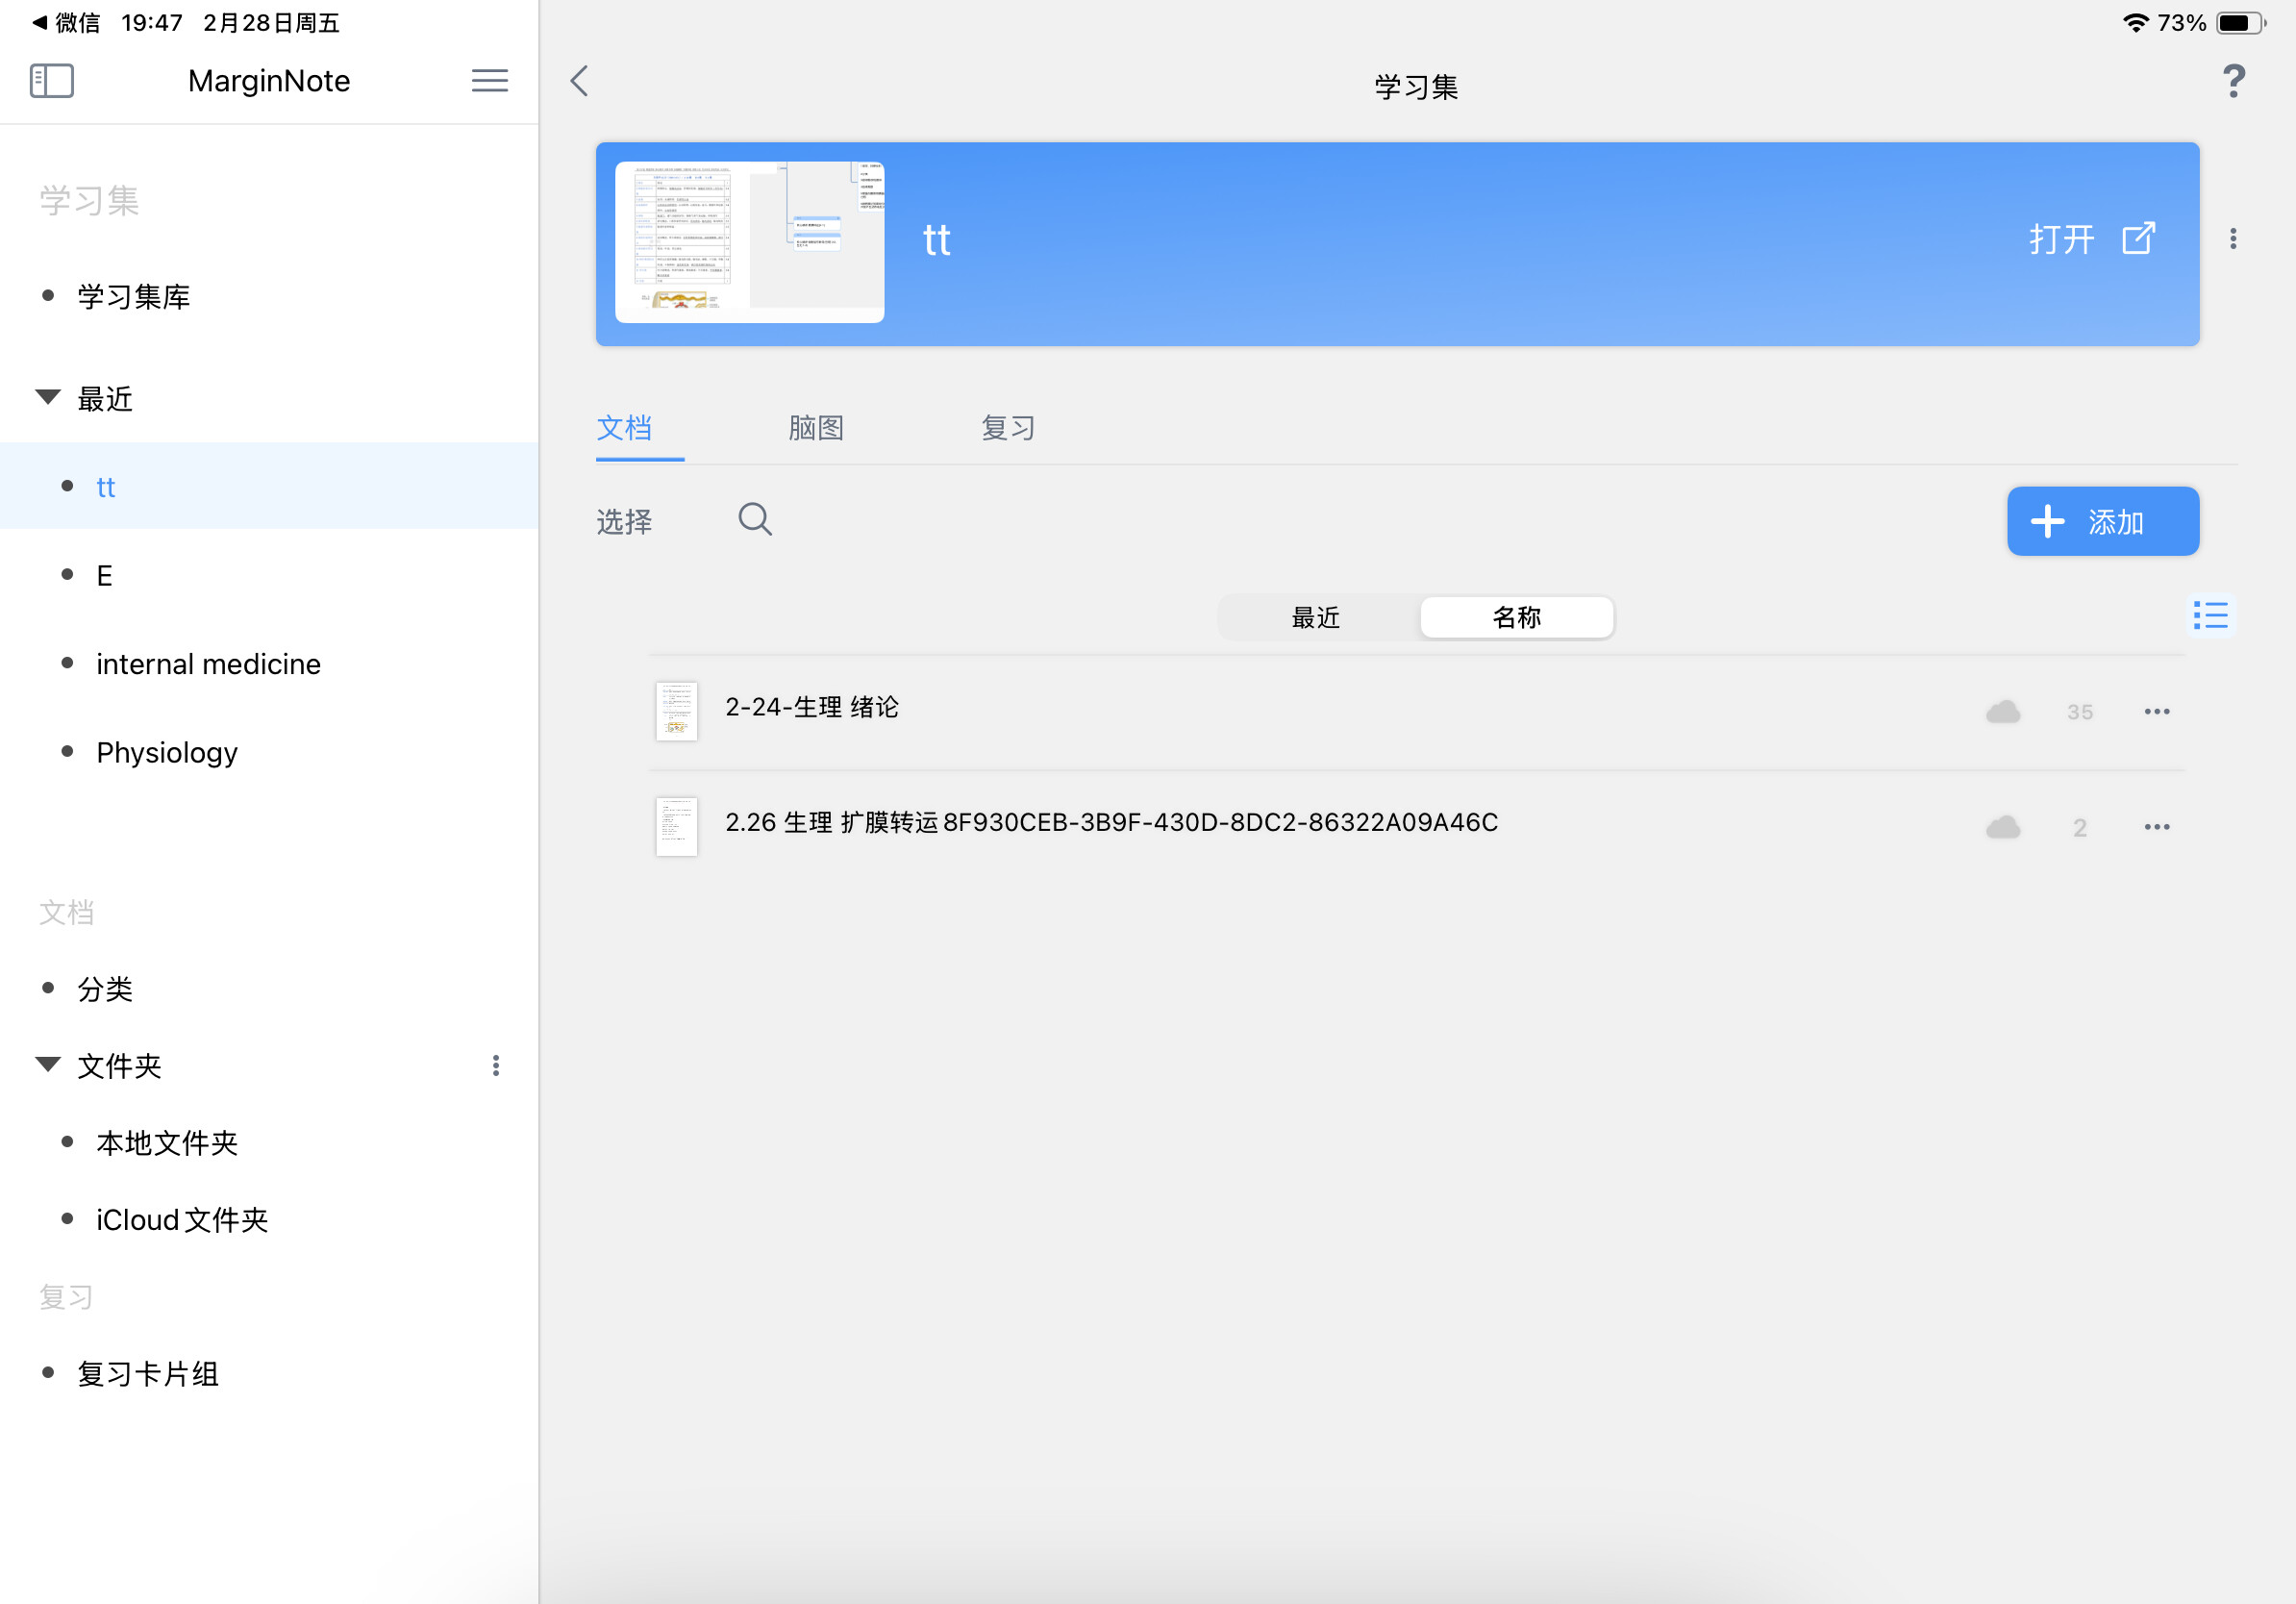Collapse the 最近 section
The image size is (2296, 1604).
48,398
